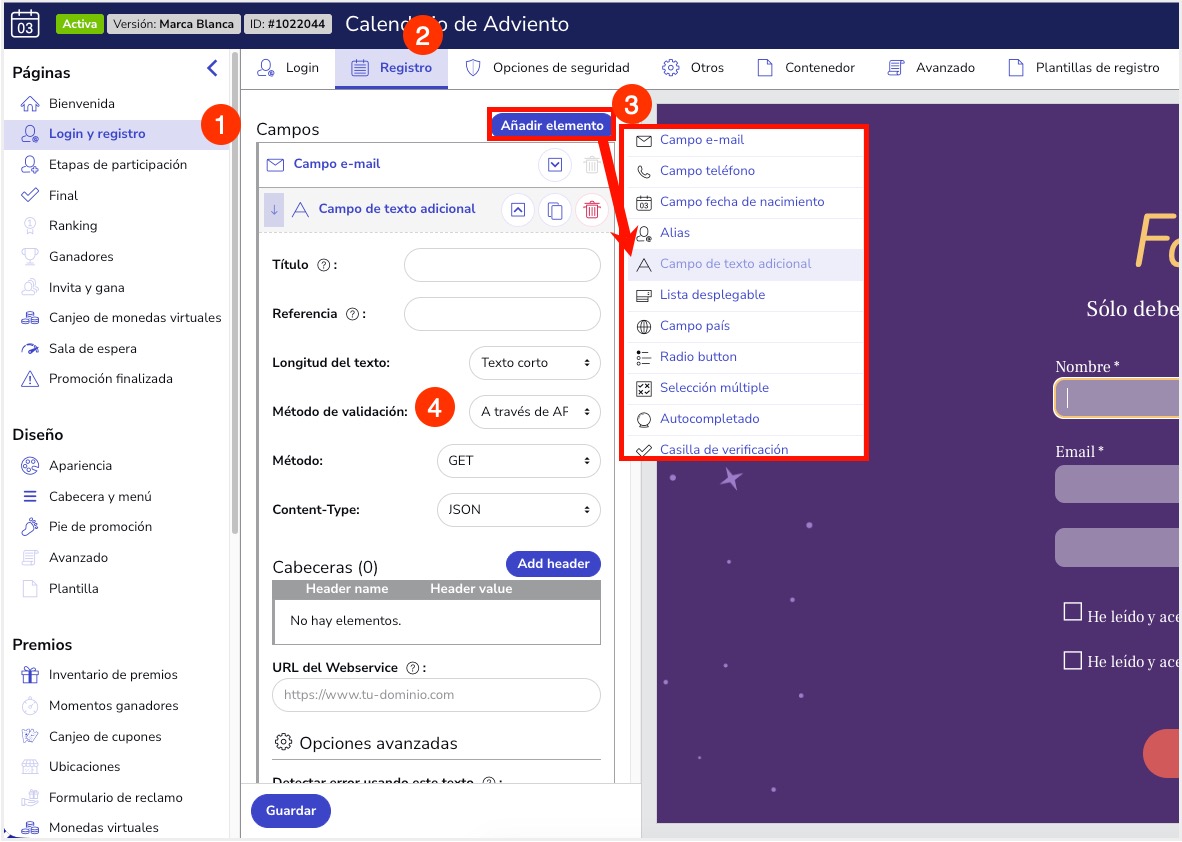Click the help icon beside URL del Webservice
The image size is (1182, 842).
[x=412, y=668]
